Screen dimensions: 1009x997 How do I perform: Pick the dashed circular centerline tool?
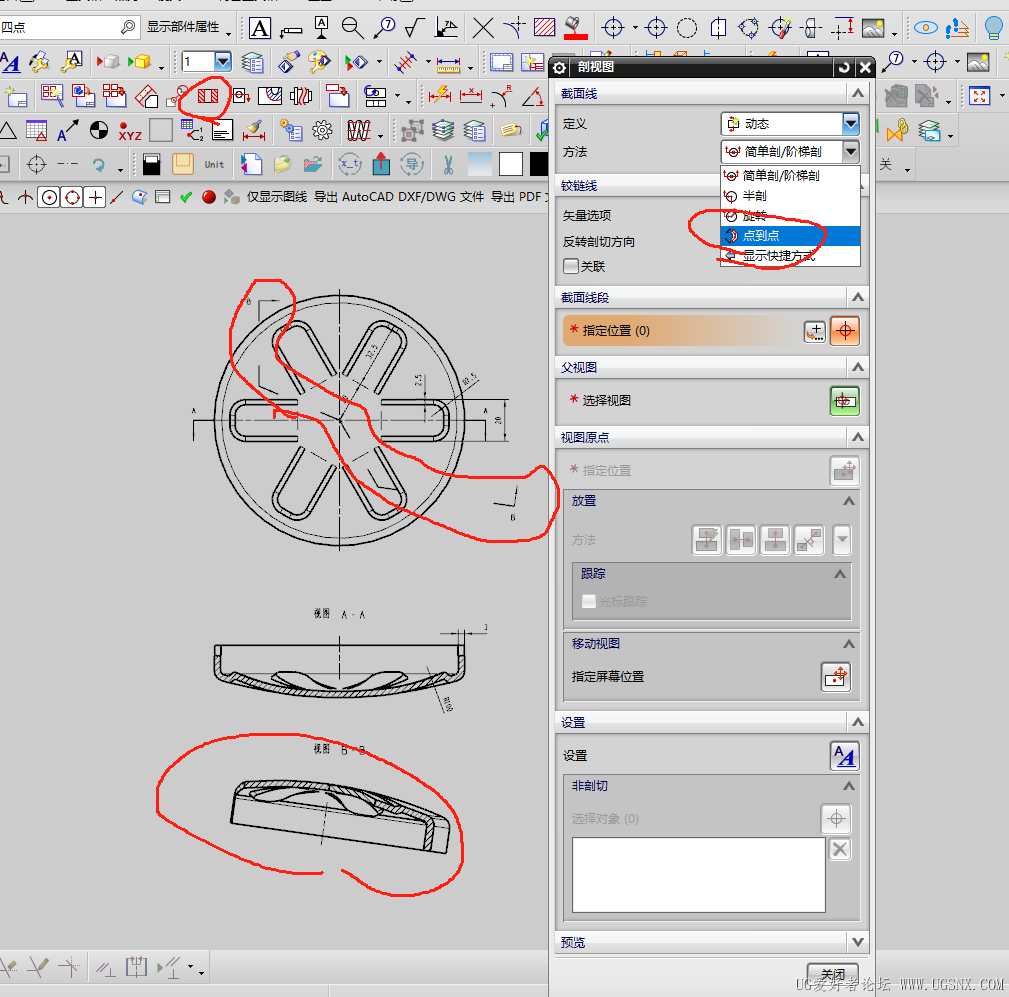tap(687, 28)
